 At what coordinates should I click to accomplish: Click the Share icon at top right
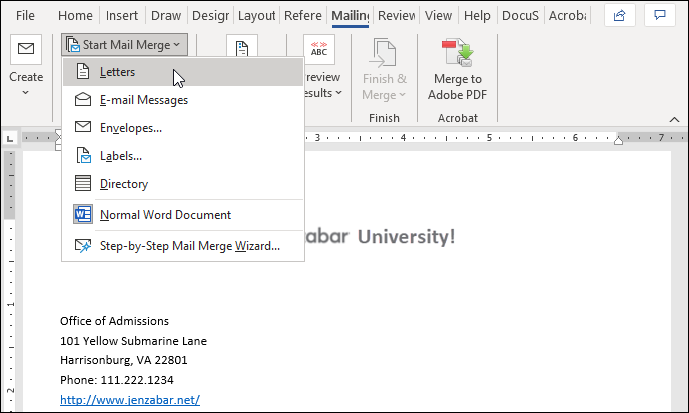pos(620,16)
